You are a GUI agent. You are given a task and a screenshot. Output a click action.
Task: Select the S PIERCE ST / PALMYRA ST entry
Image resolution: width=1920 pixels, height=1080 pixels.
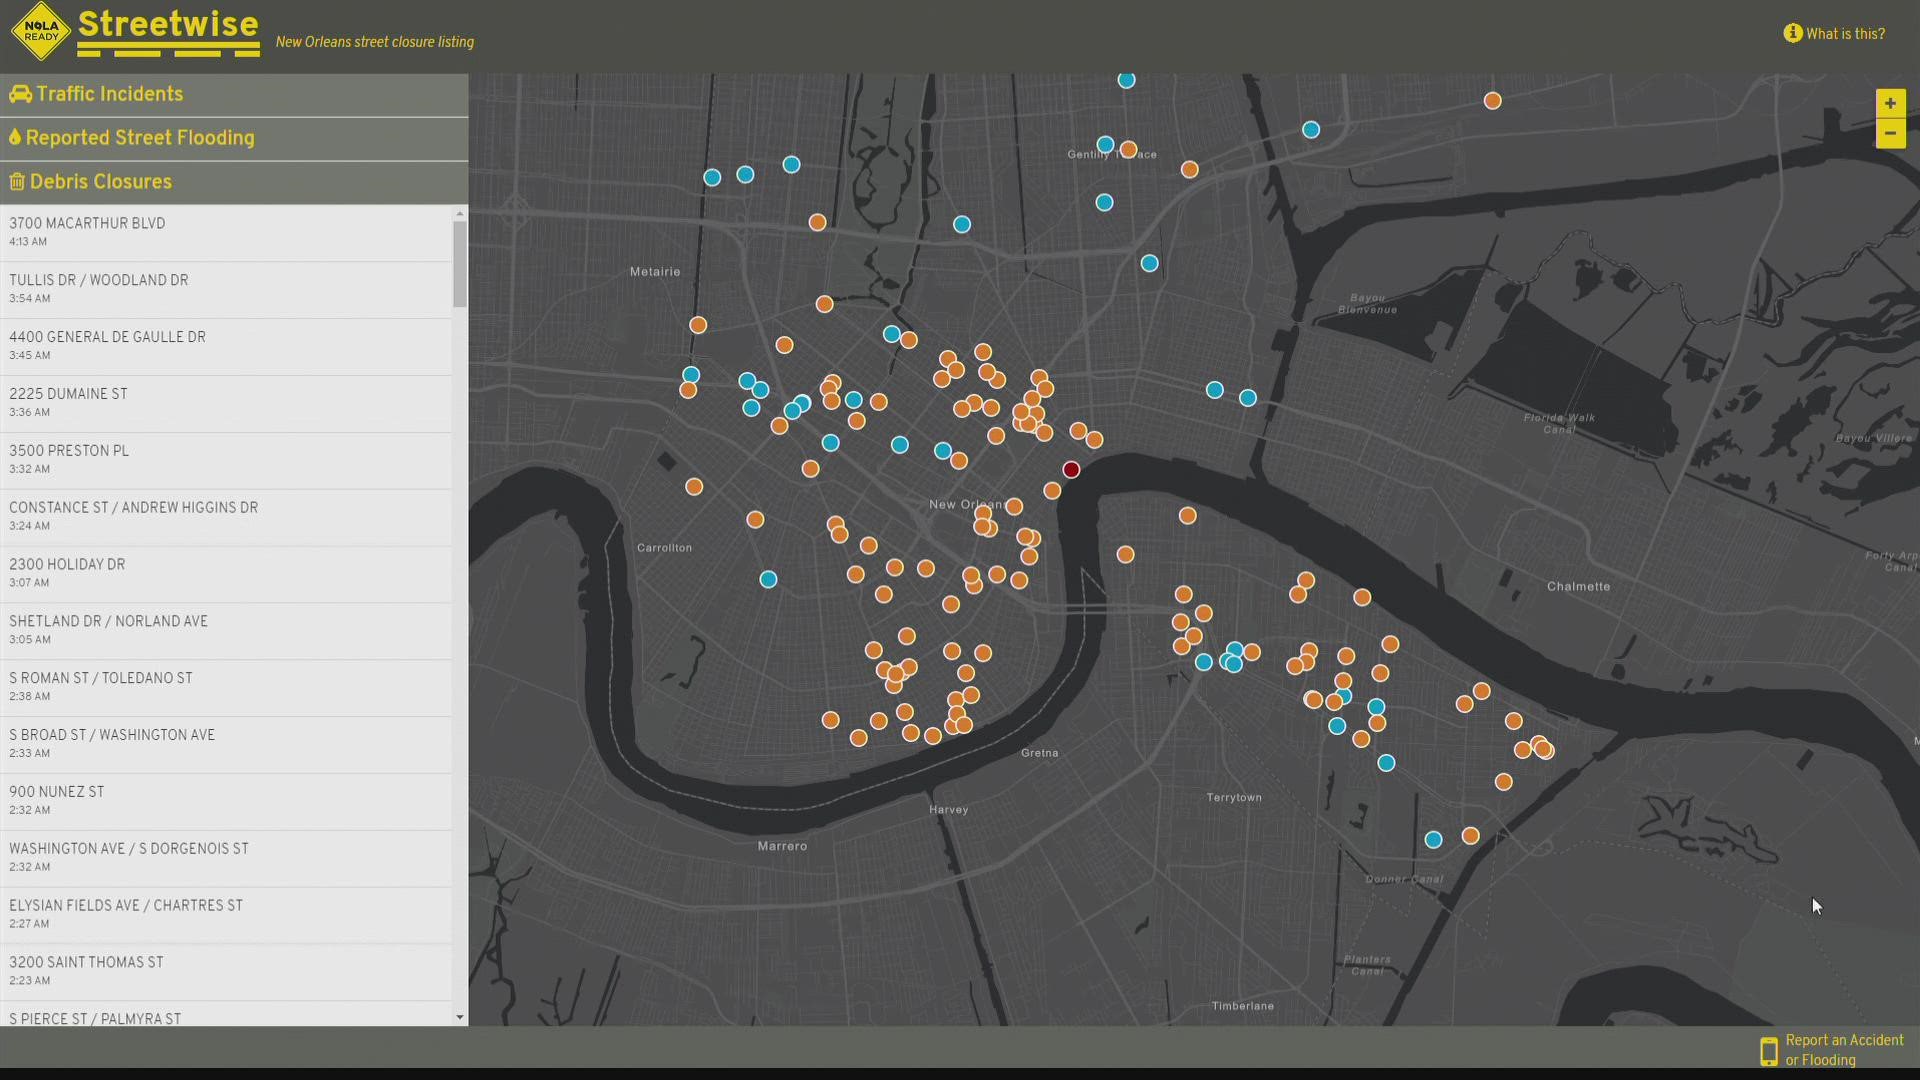[226, 1015]
